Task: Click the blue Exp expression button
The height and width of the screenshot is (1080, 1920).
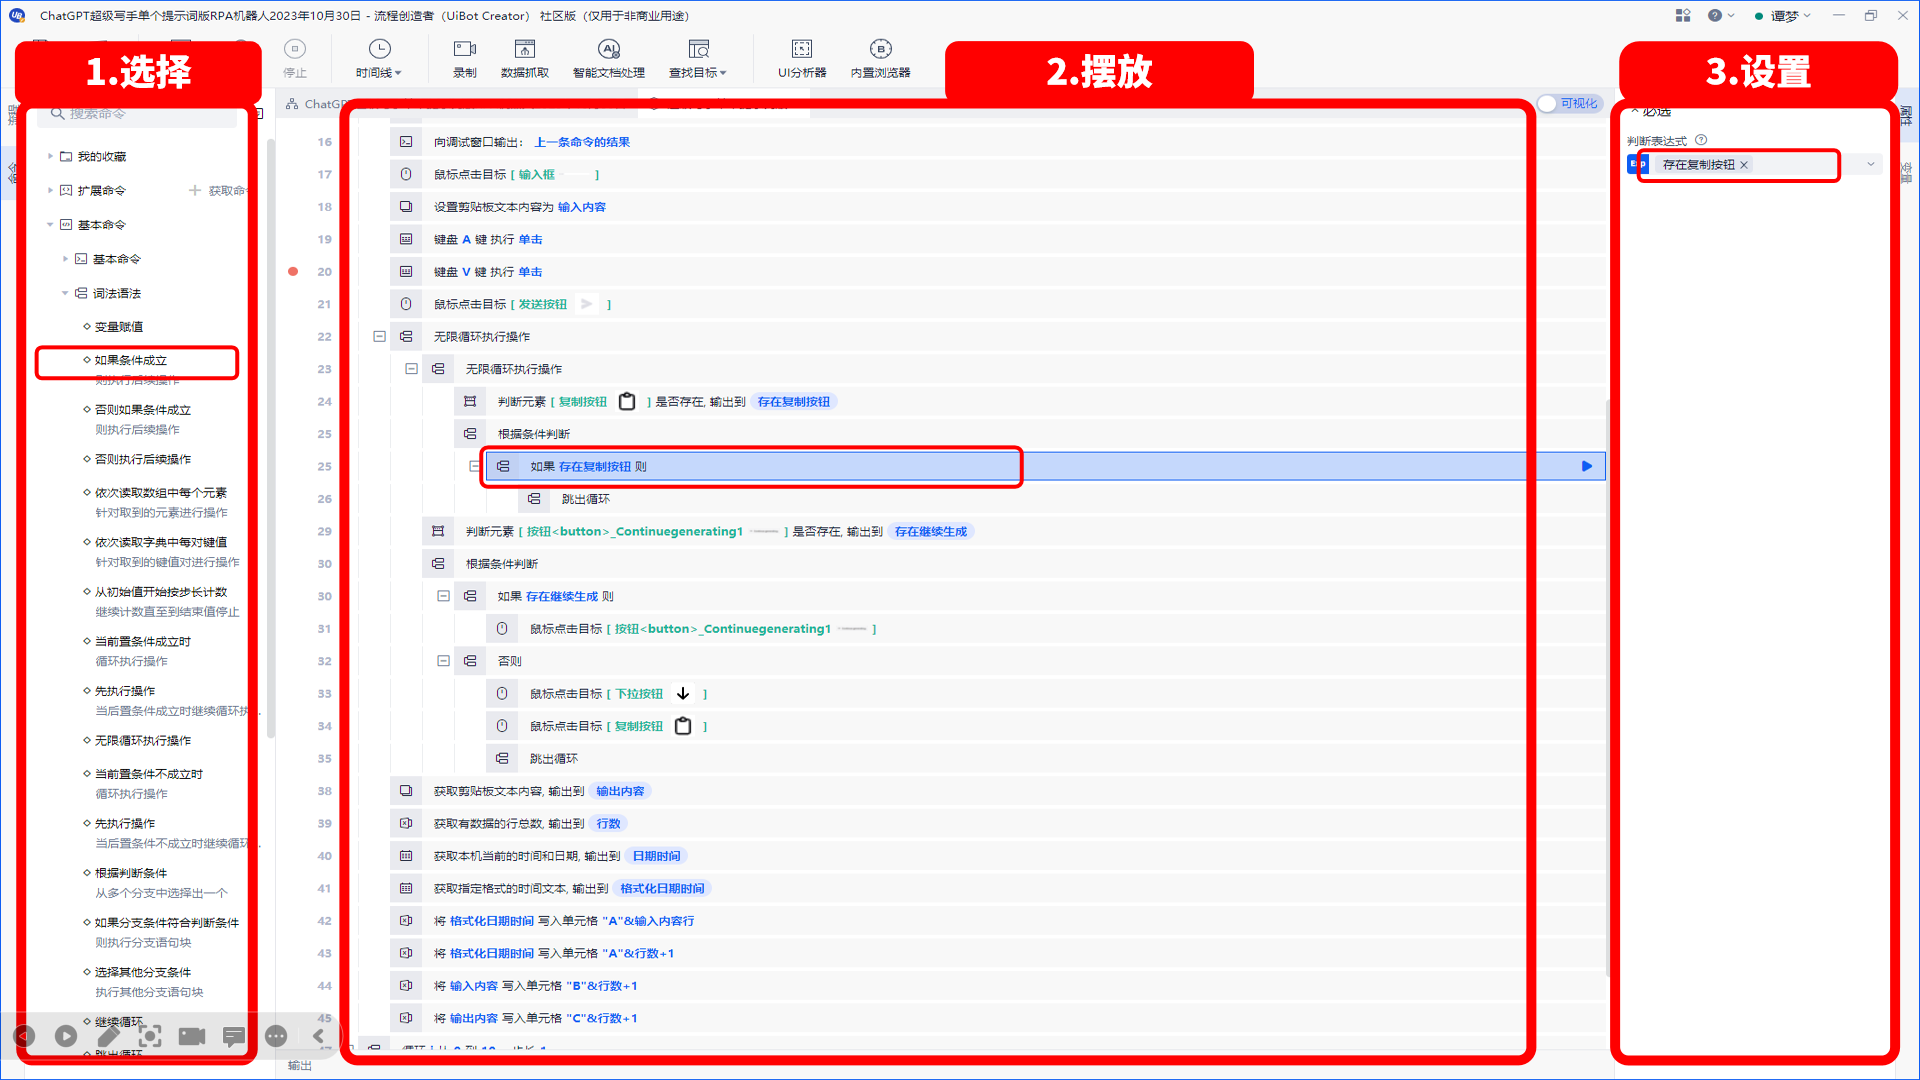Action: coord(1638,164)
